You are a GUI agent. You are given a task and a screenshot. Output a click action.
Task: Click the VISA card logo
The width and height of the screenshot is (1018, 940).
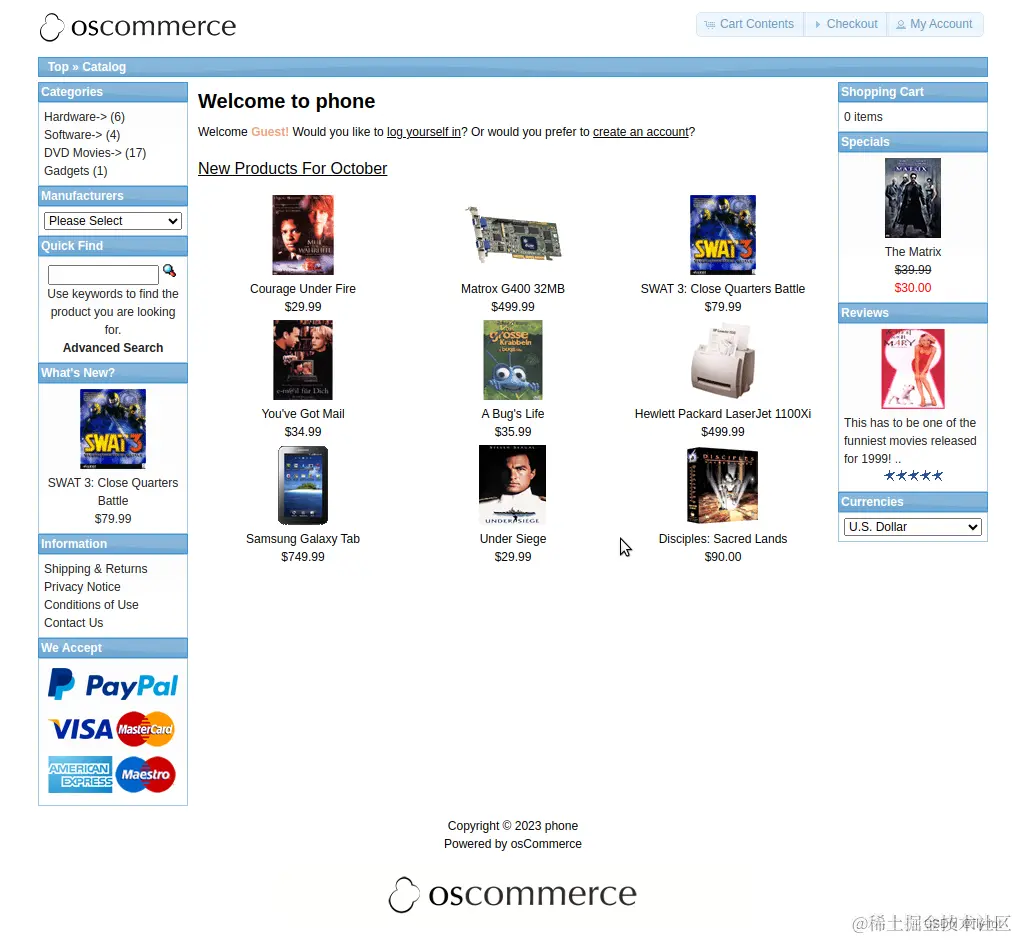tap(81, 729)
